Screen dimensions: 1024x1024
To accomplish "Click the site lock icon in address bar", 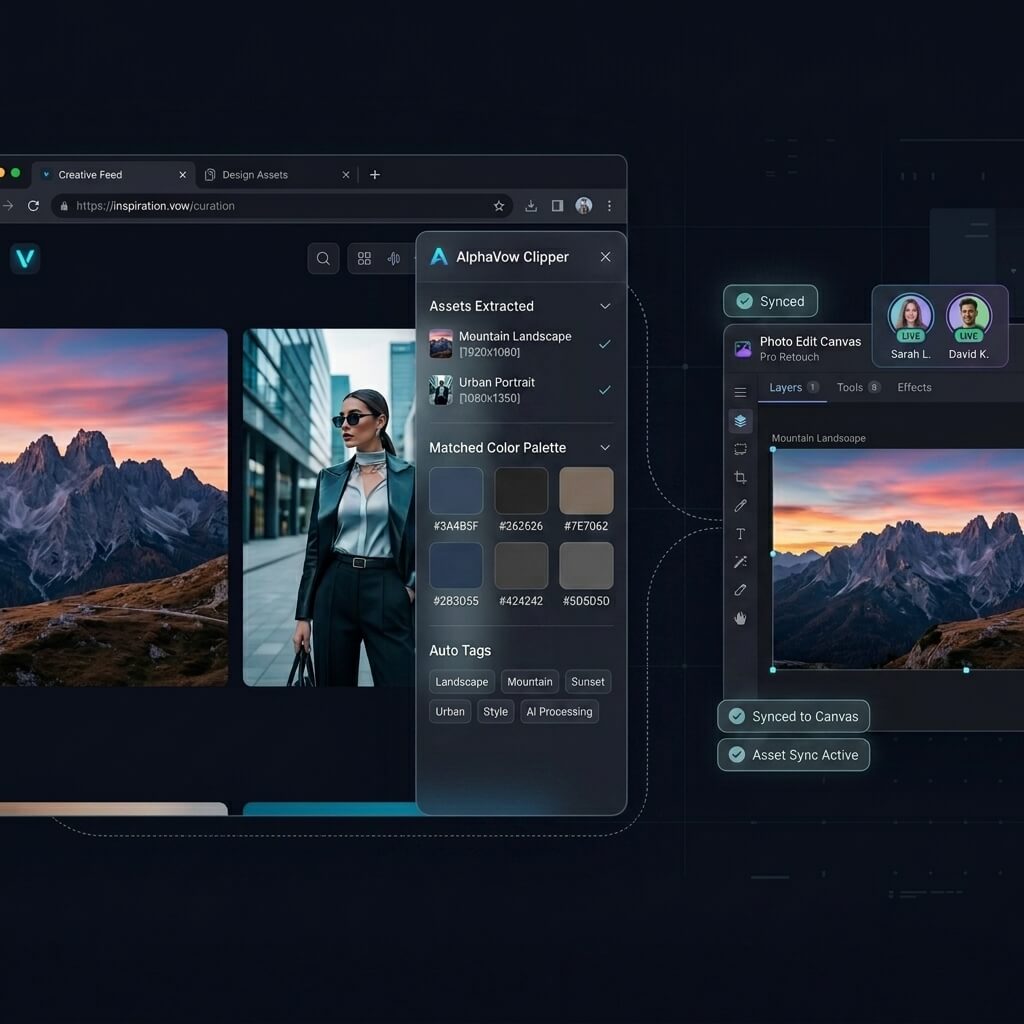I will [64, 206].
